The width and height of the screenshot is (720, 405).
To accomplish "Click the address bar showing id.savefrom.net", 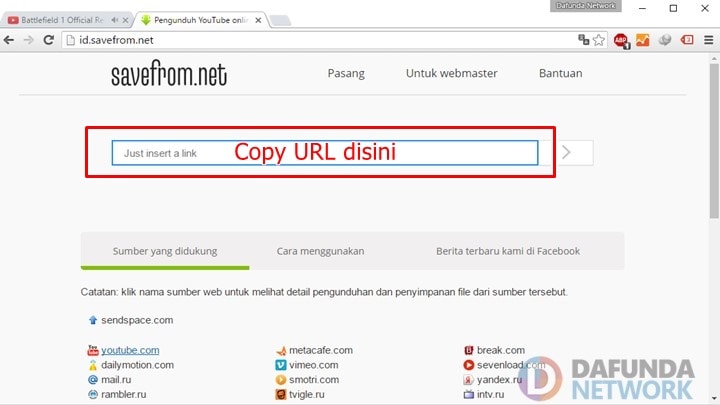I will click(x=300, y=40).
